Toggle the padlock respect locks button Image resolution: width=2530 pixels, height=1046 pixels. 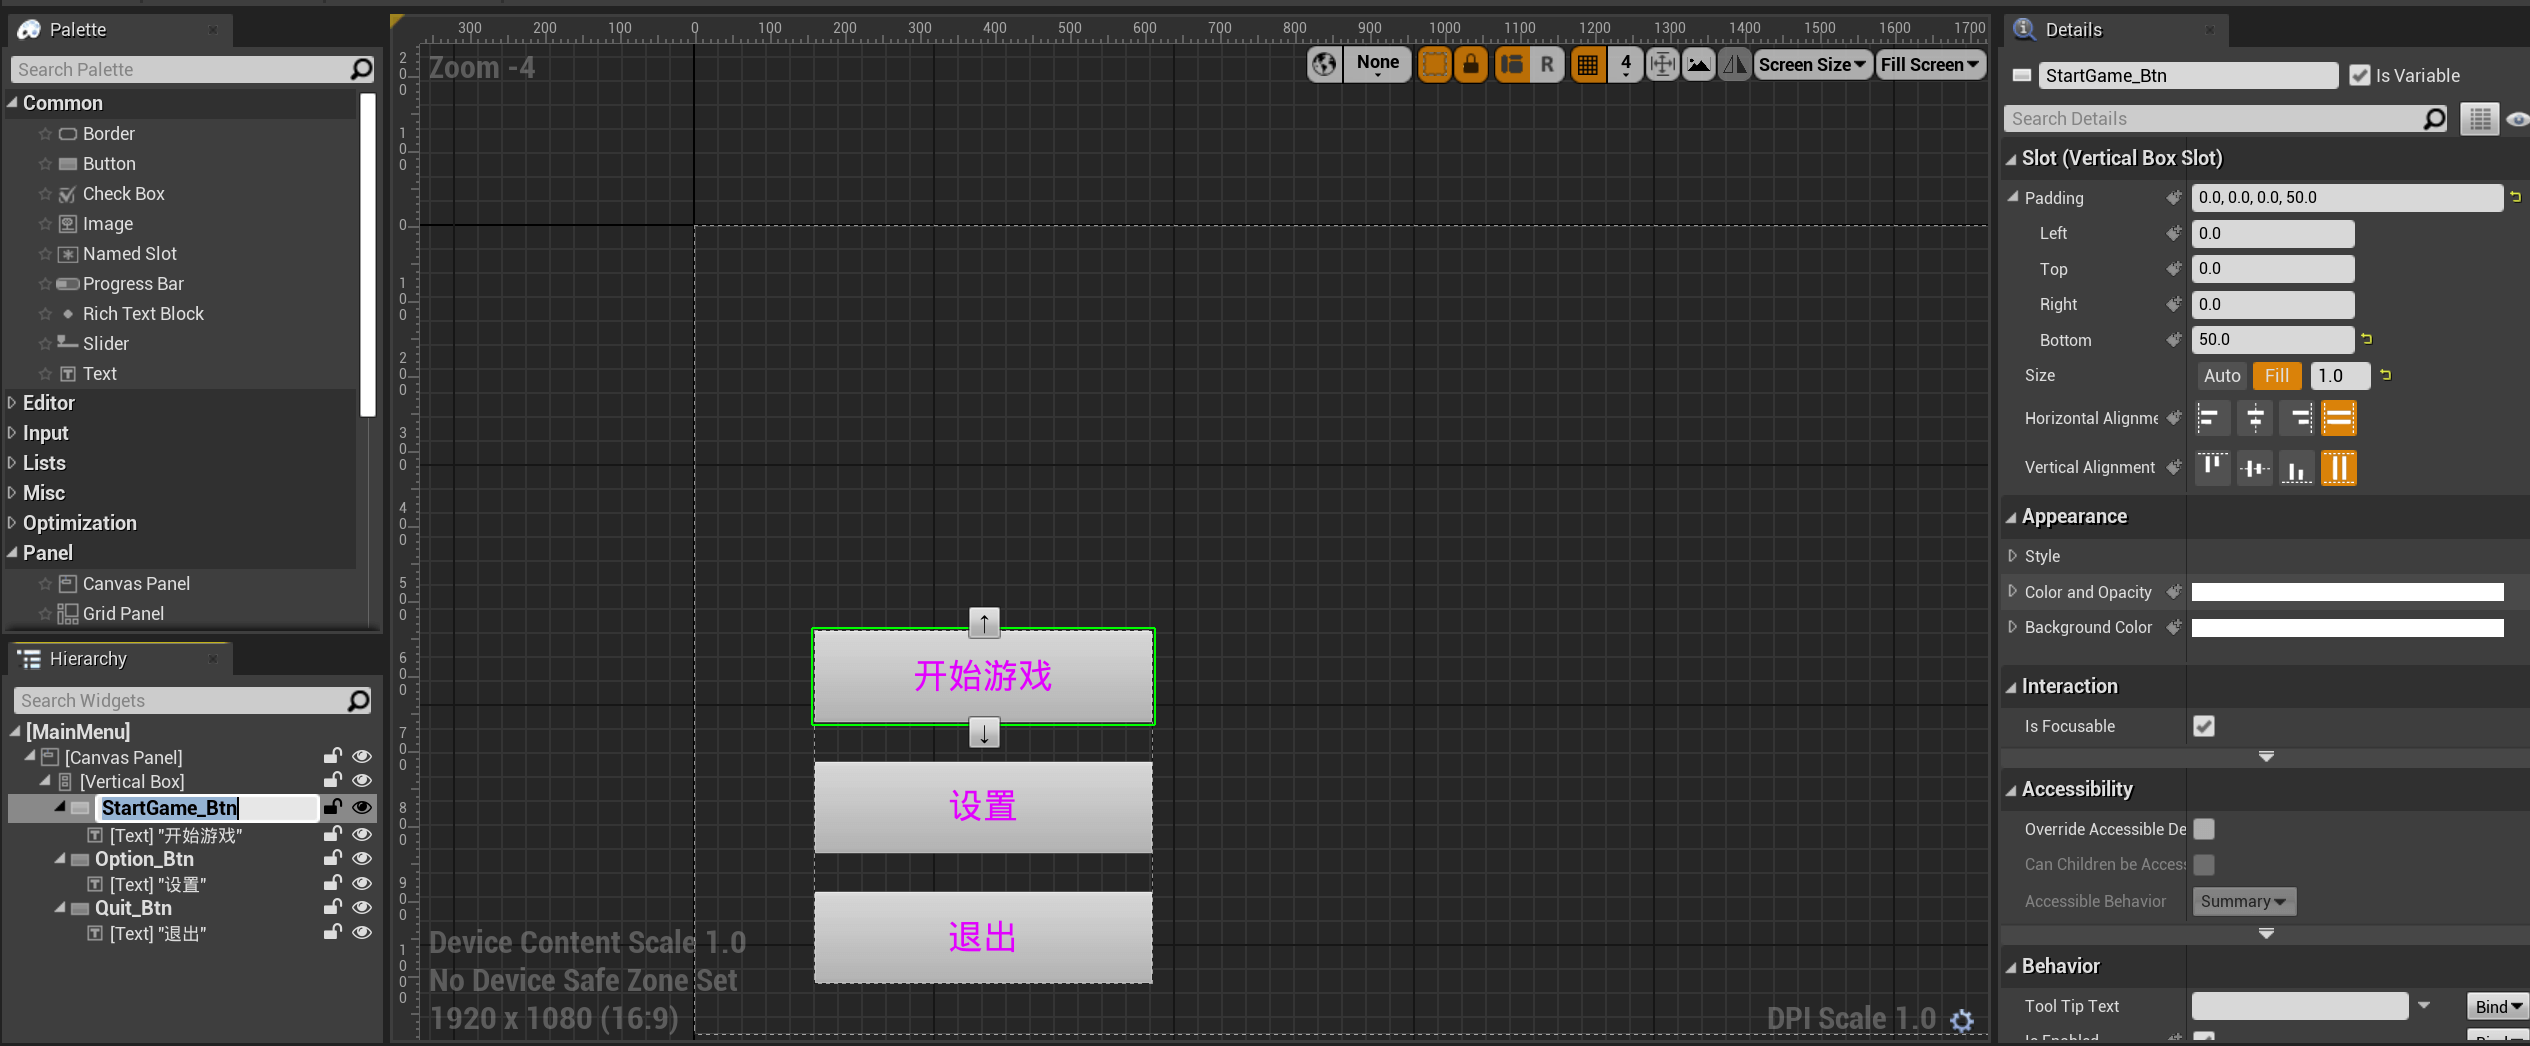tap(1471, 65)
